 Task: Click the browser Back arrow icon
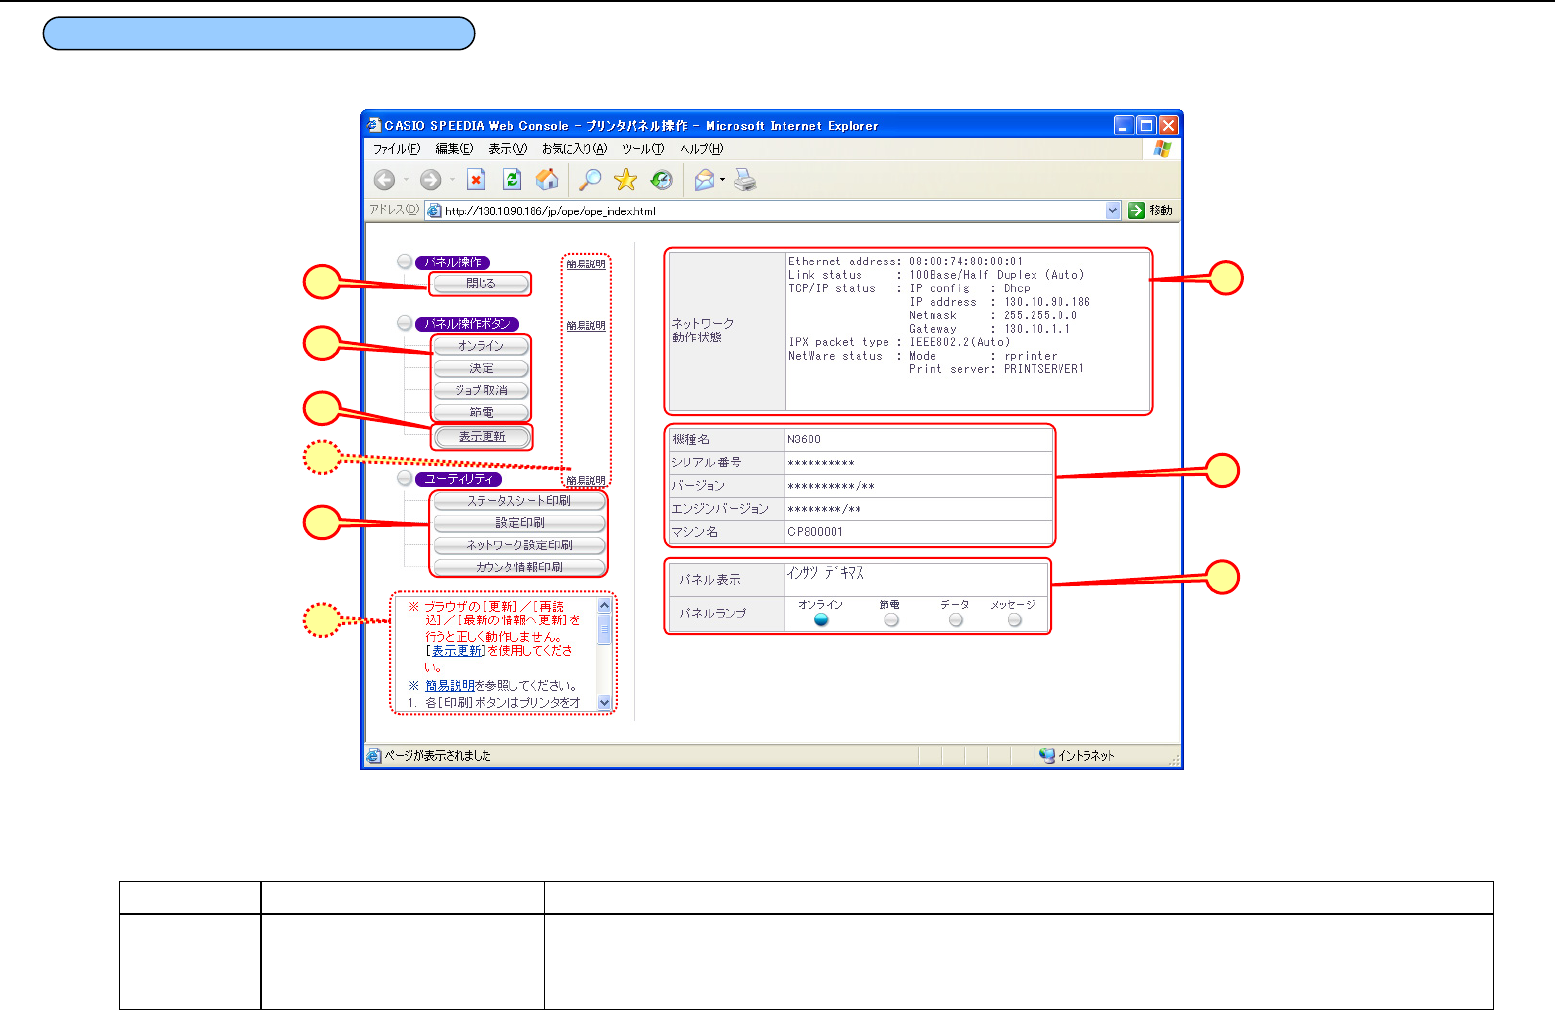384,180
